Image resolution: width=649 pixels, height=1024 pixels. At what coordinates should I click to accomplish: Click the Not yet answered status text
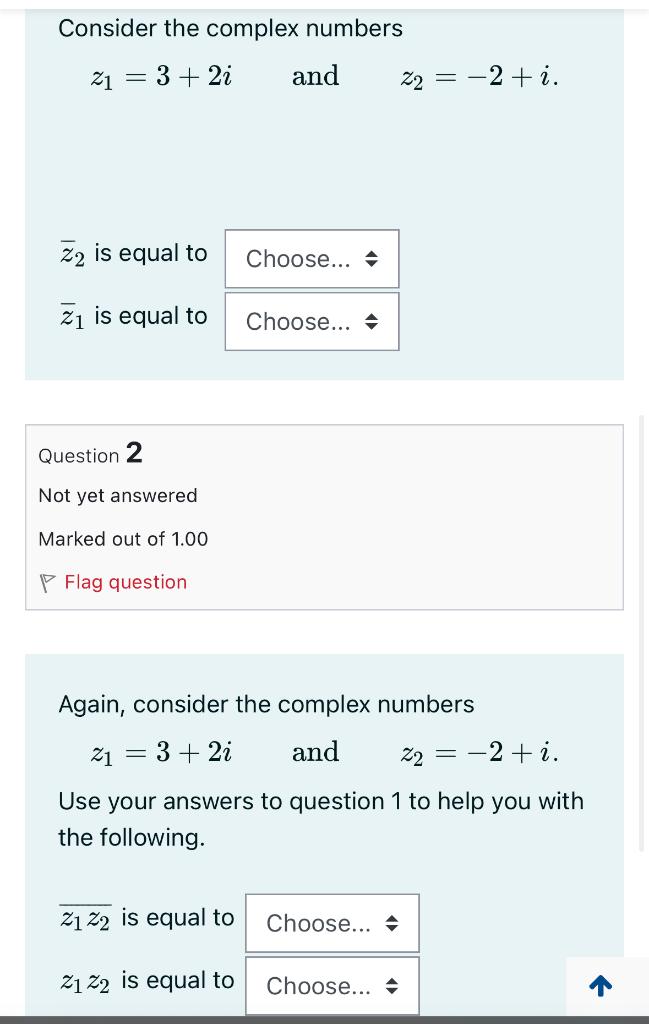click(x=117, y=495)
